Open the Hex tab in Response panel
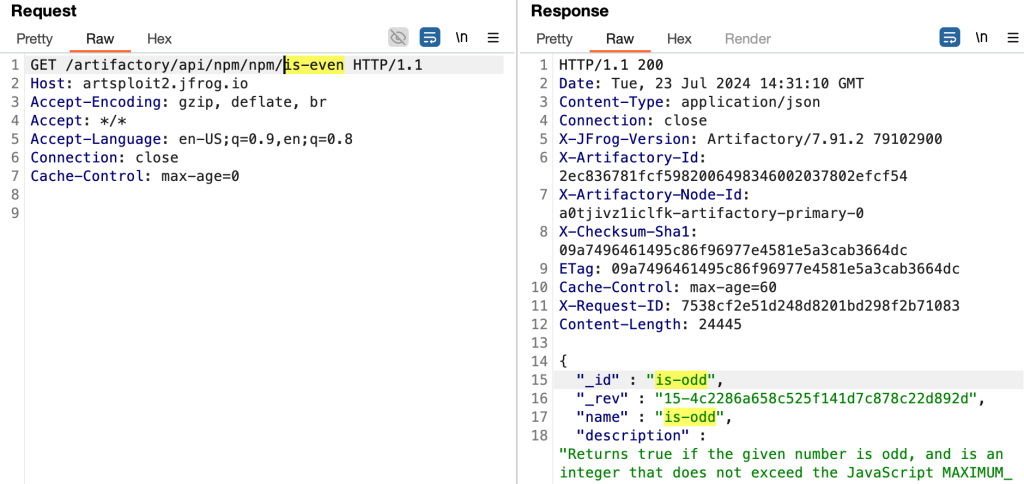Image resolution: width=1024 pixels, height=484 pixels. (x=679, y=39)
